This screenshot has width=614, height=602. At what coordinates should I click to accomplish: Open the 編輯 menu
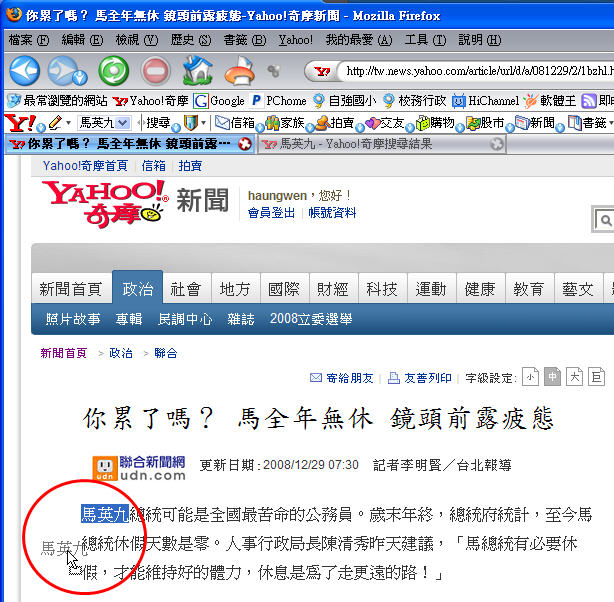[x=82, y=40]
